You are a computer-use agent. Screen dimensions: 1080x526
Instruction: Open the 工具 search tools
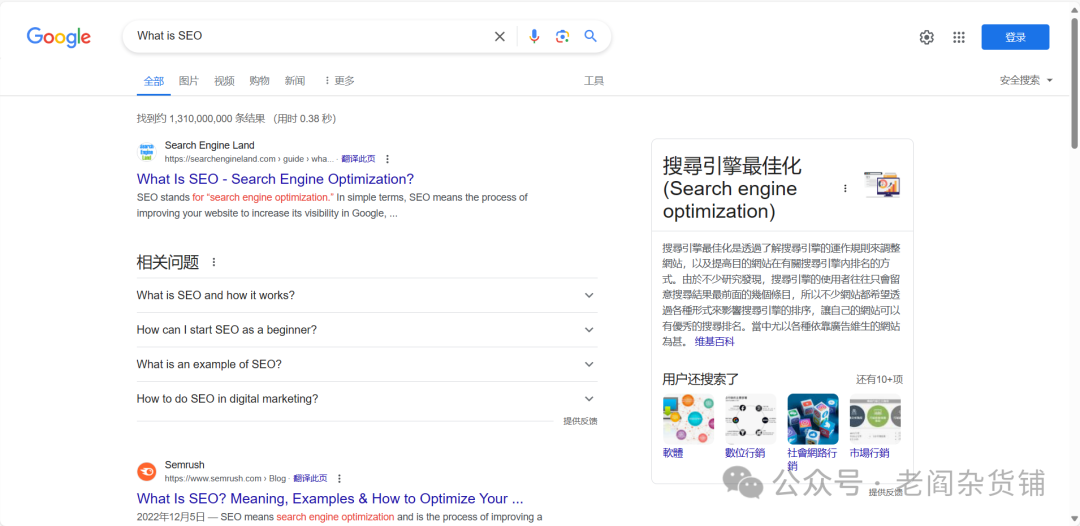[594, 81]
